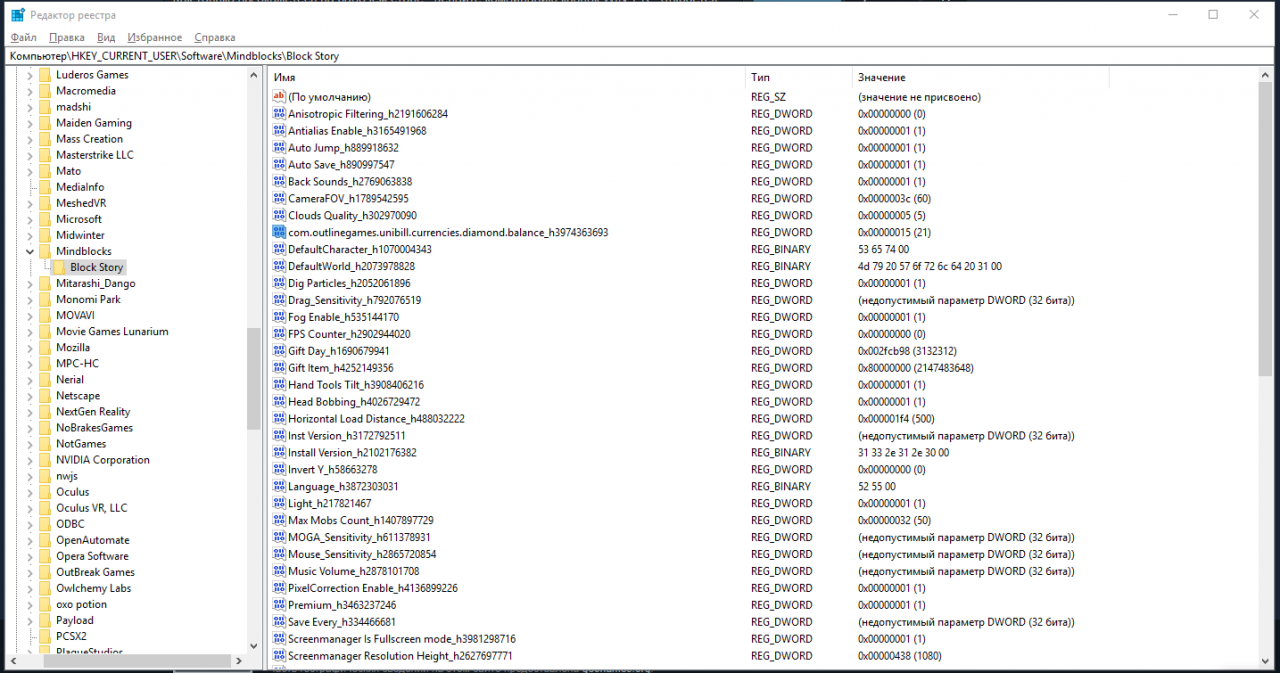Viewport: 1280px width, 673px height.
Task: Click the Microsoft folder icon
Action: pyautogui.click(x=44, y=219)
